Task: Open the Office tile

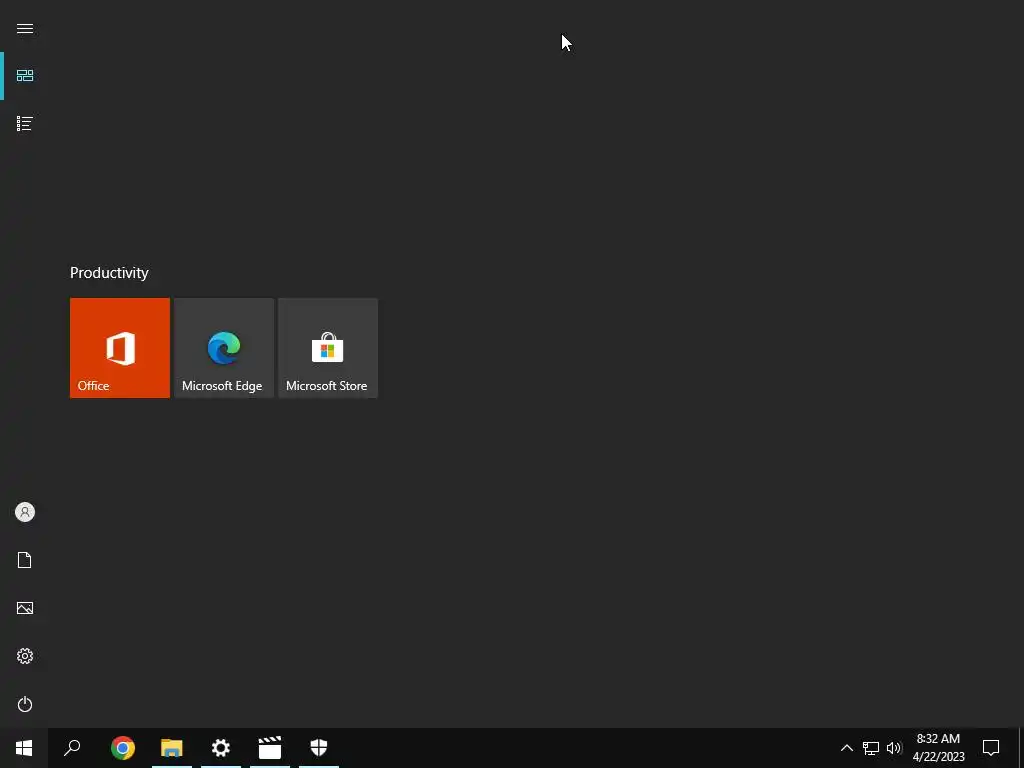Action: 120,348
